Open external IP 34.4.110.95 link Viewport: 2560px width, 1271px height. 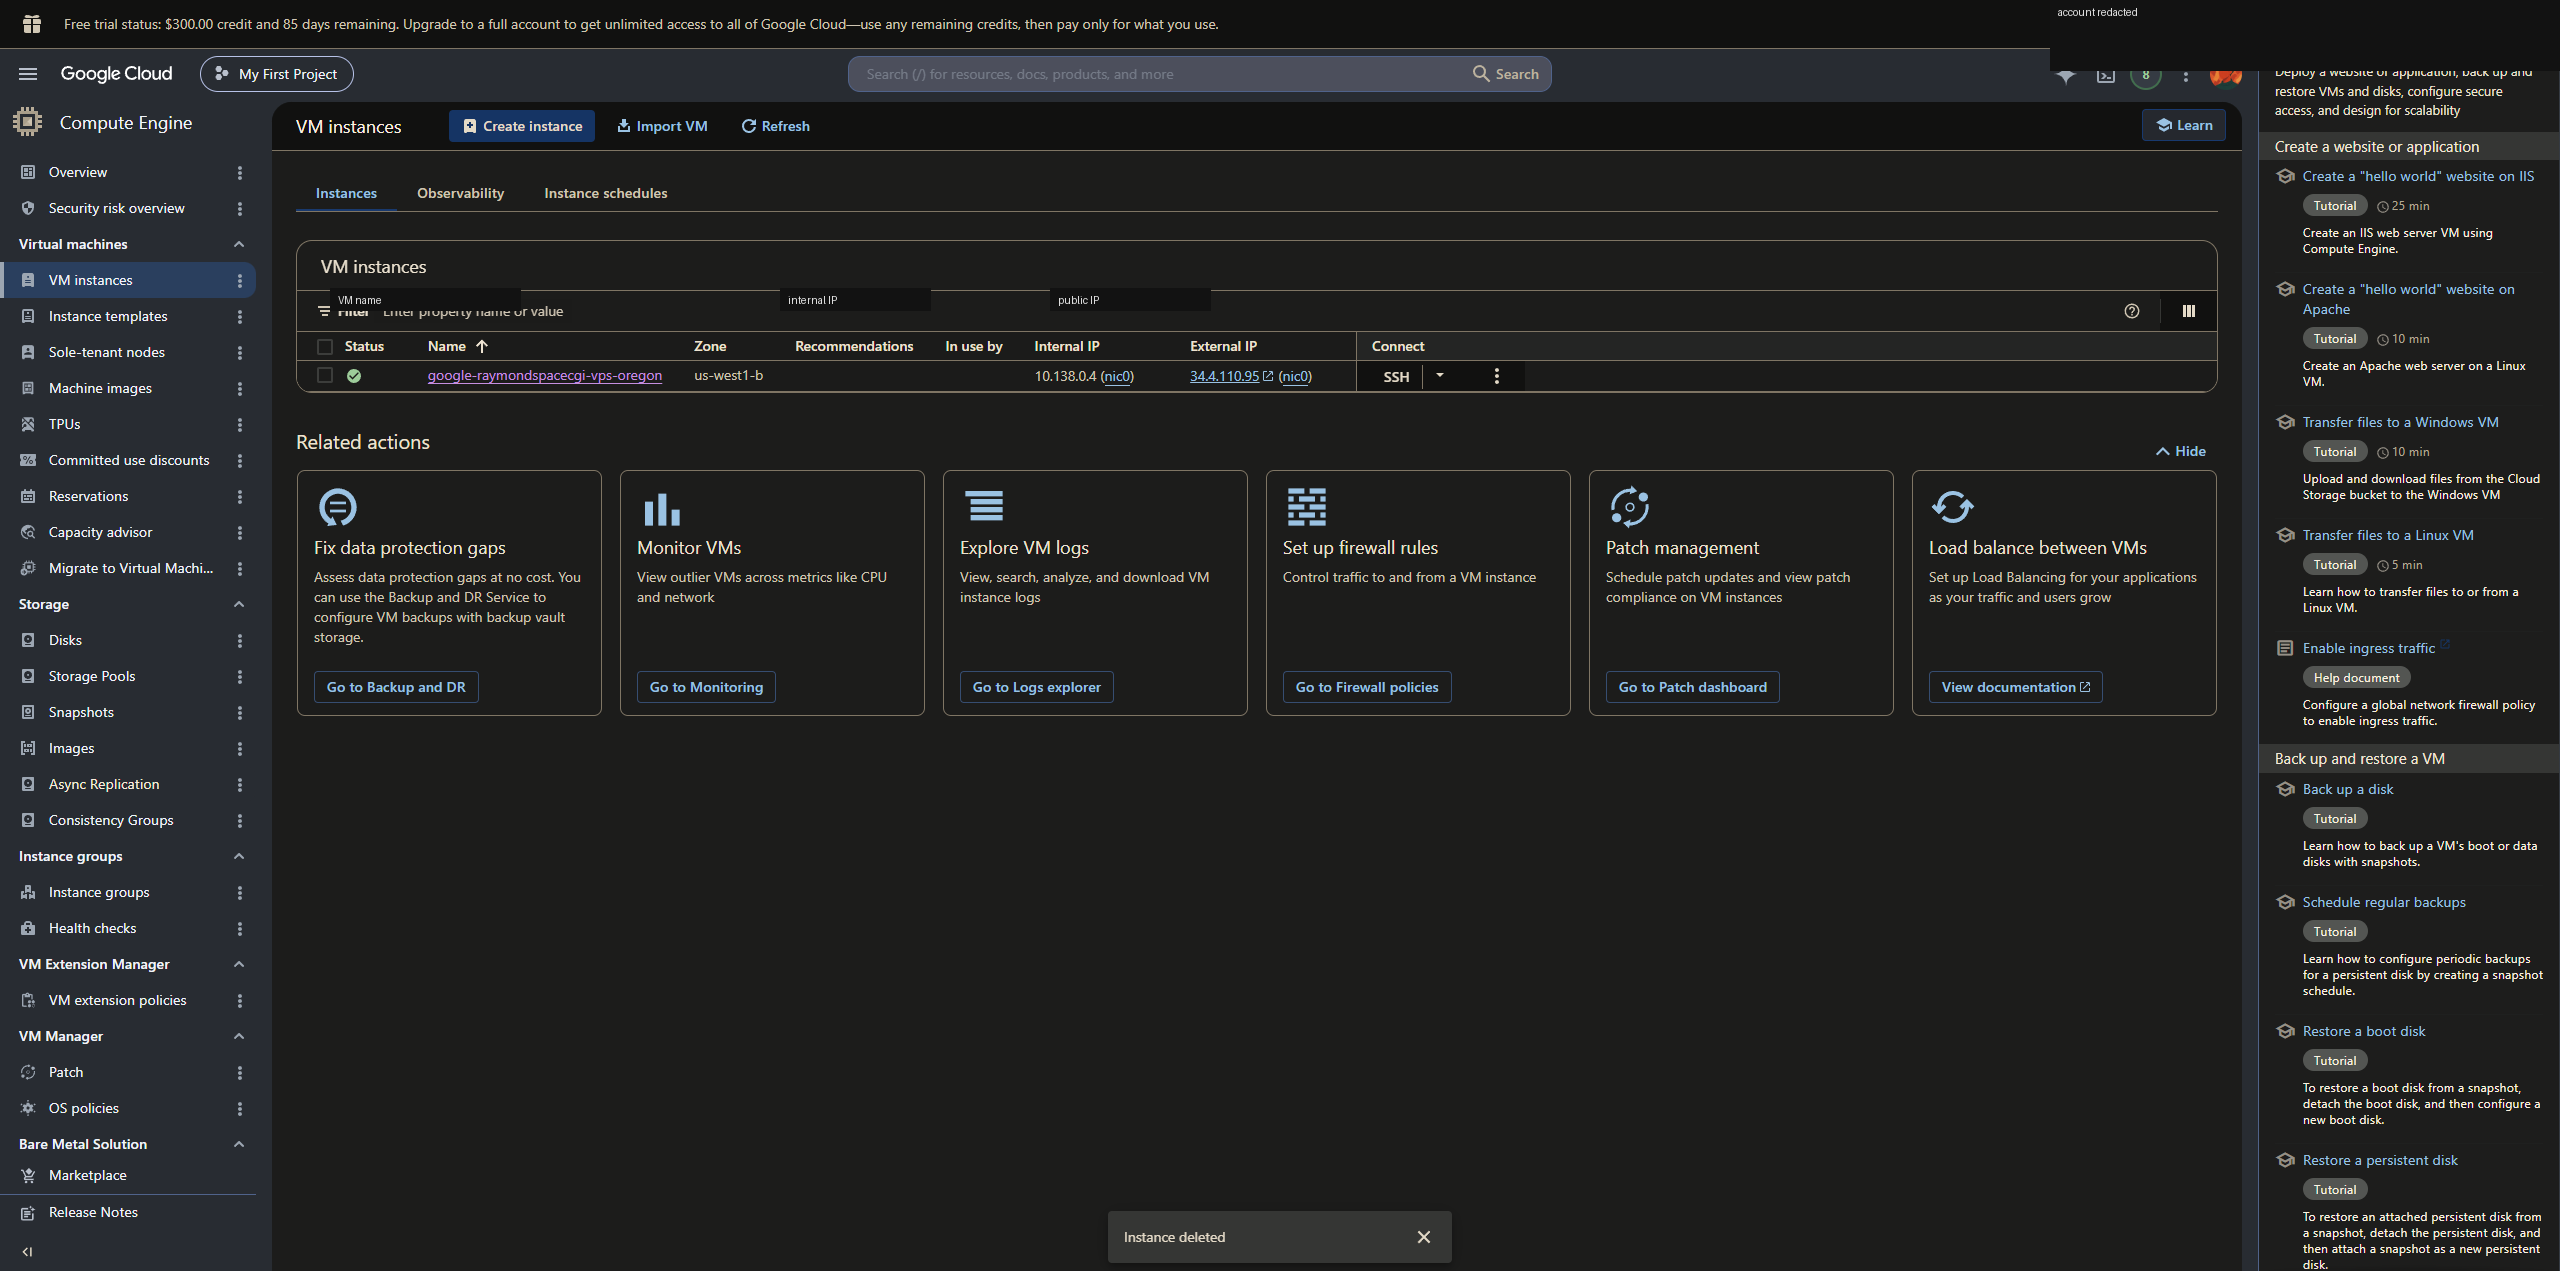tap(1224, 376)
